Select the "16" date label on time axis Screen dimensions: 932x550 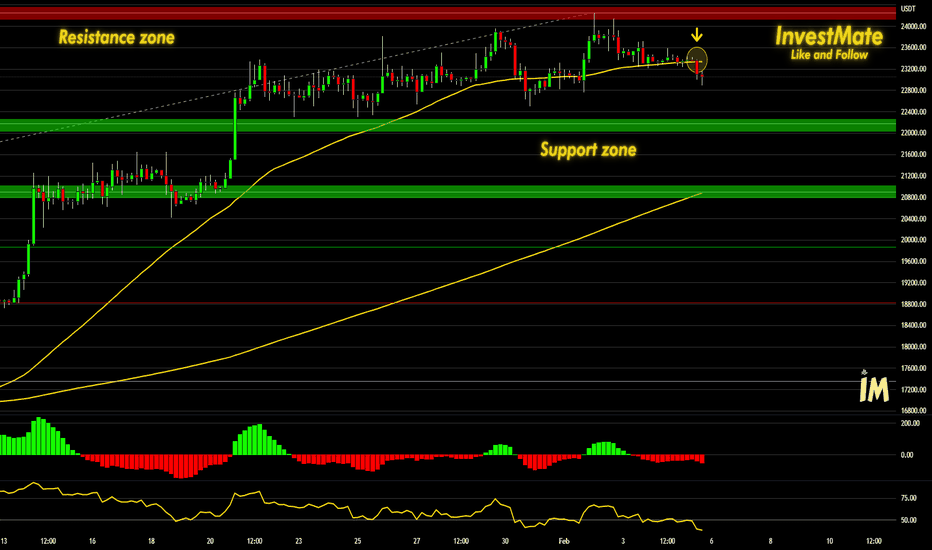[x=93, y=541]
